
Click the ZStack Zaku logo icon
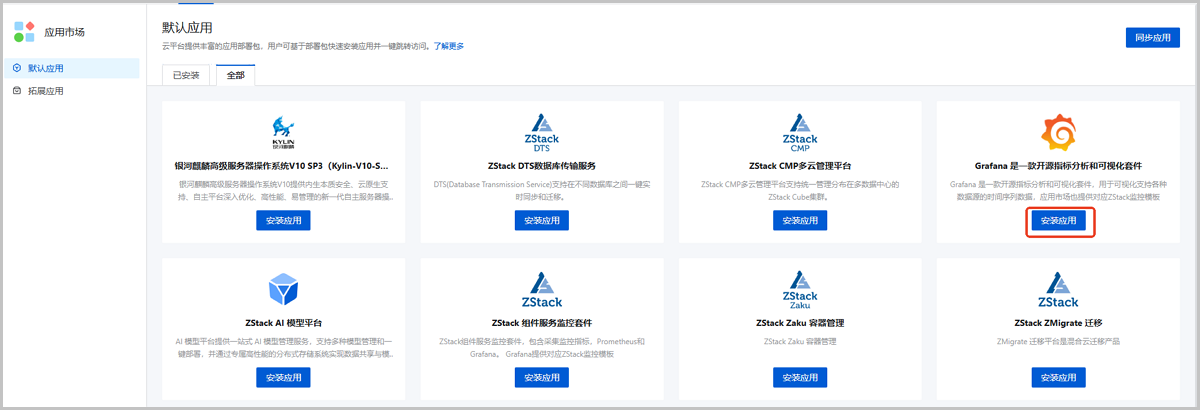800,292
